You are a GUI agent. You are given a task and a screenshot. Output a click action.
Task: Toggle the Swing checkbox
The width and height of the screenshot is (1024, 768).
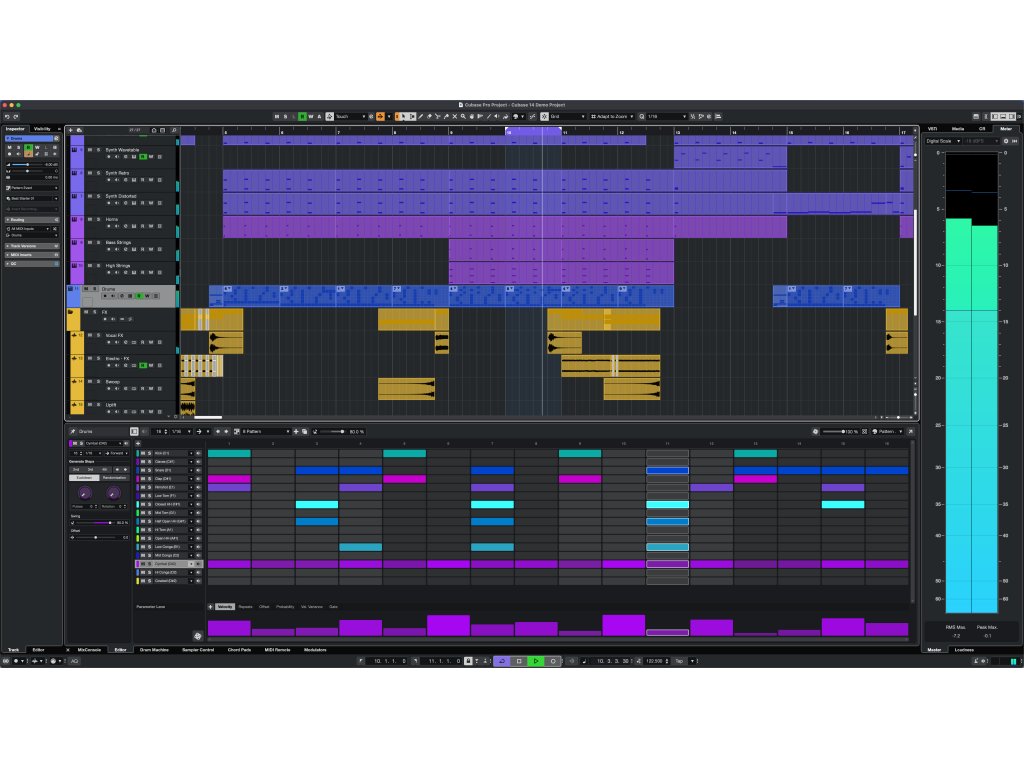[72, 522]
